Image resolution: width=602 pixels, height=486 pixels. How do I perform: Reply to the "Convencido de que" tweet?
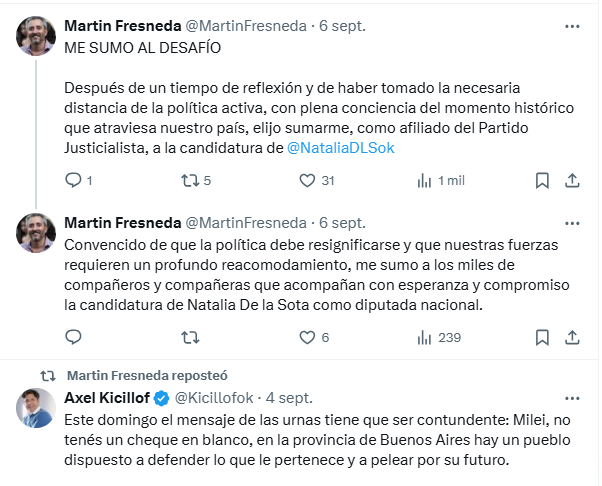[73, 338]
